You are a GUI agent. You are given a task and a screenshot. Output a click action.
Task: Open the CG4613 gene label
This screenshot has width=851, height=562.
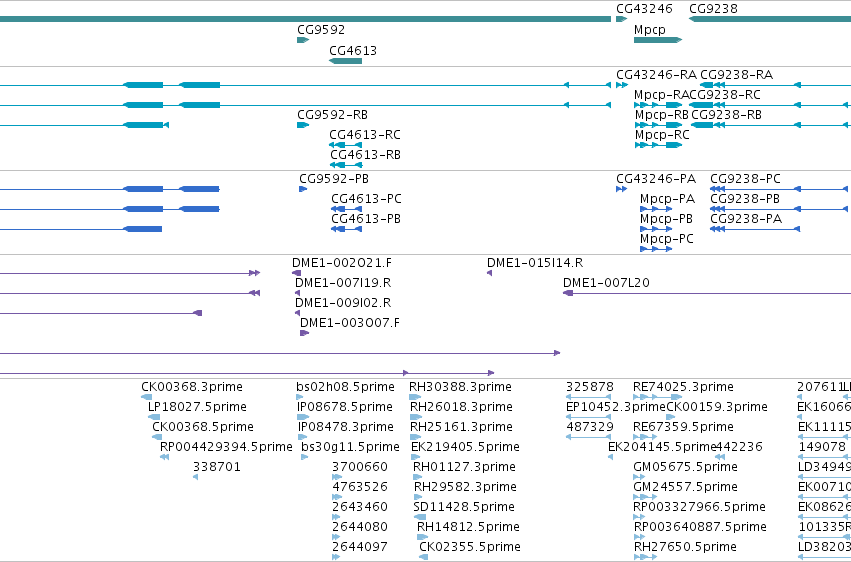click(x=353, y=50)
